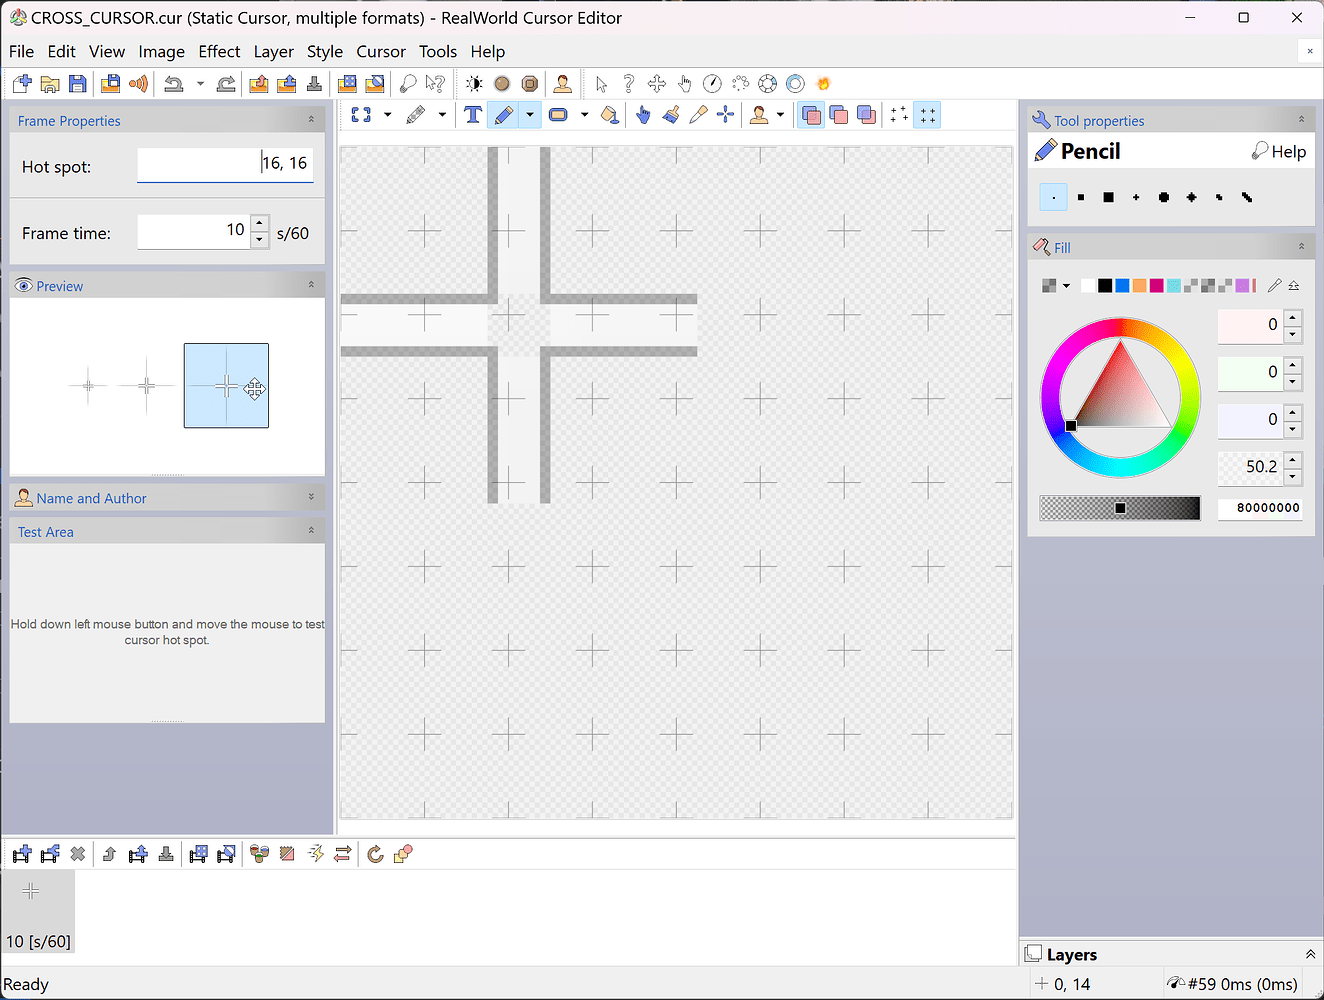1324x1000 pixels.
Task: Create a new document icon
Action: pyautogui.click(x=22, y=84)
